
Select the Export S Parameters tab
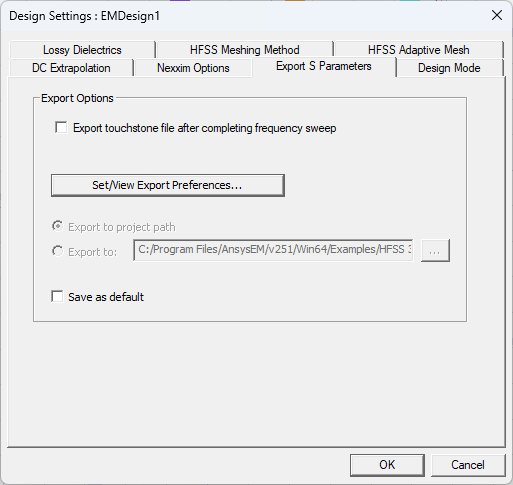tap(324, 66)
